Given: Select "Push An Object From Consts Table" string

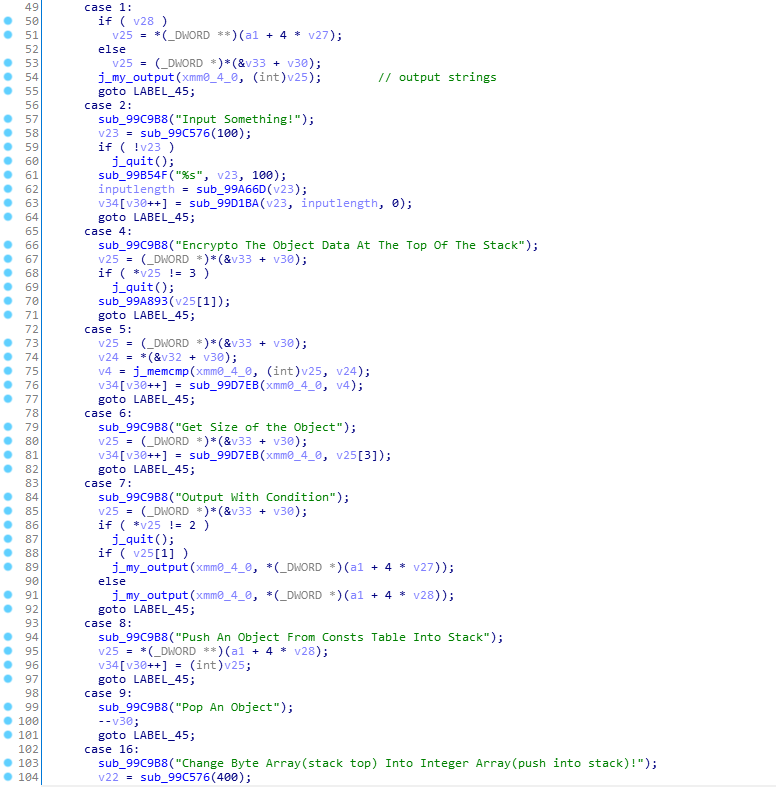Looking at the screenshot, I should click(x=332, y=637).
